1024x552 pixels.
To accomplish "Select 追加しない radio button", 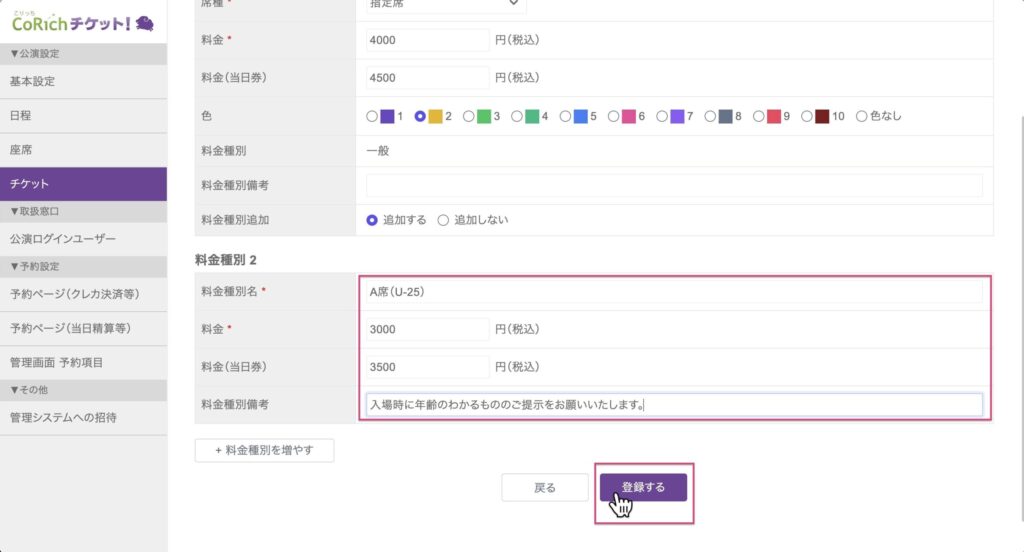I will point(444,220).
